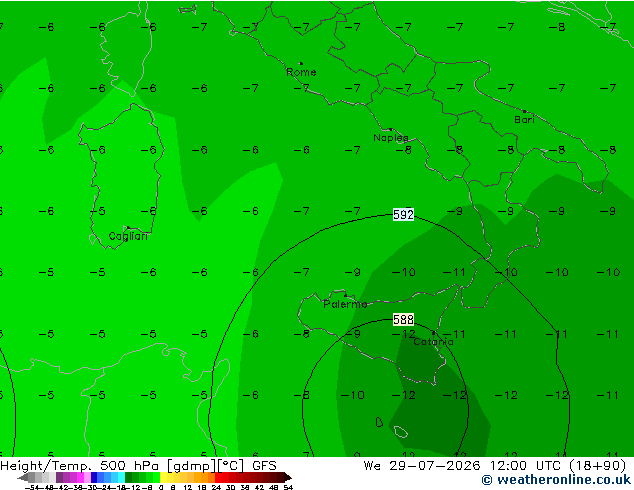Click the orange legend swatch above 18
Screen dimensions: 634x490
204,477
